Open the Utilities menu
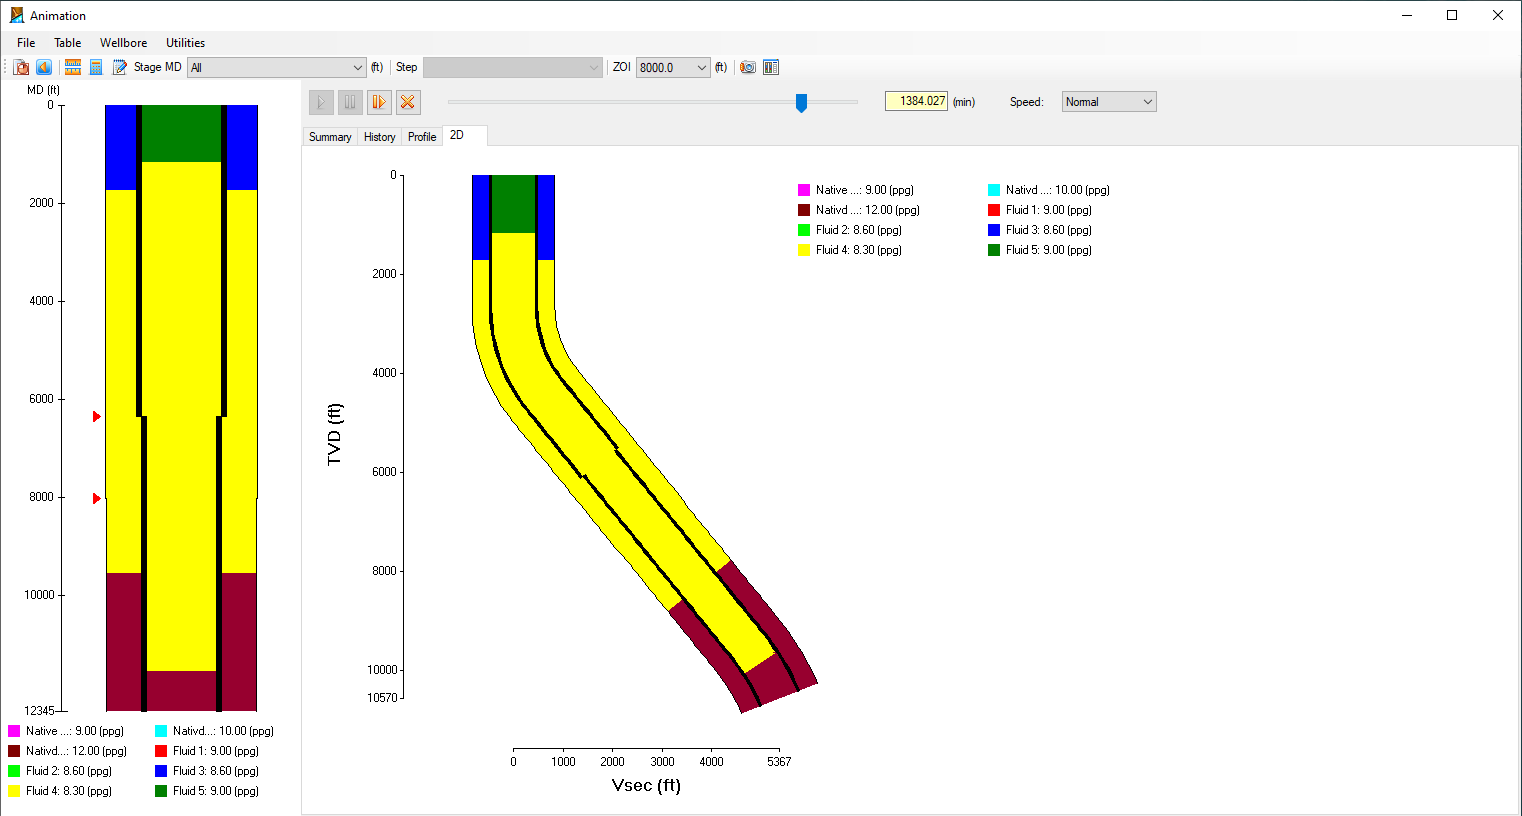The image size is (1522, 816). (x=185, y=43)
